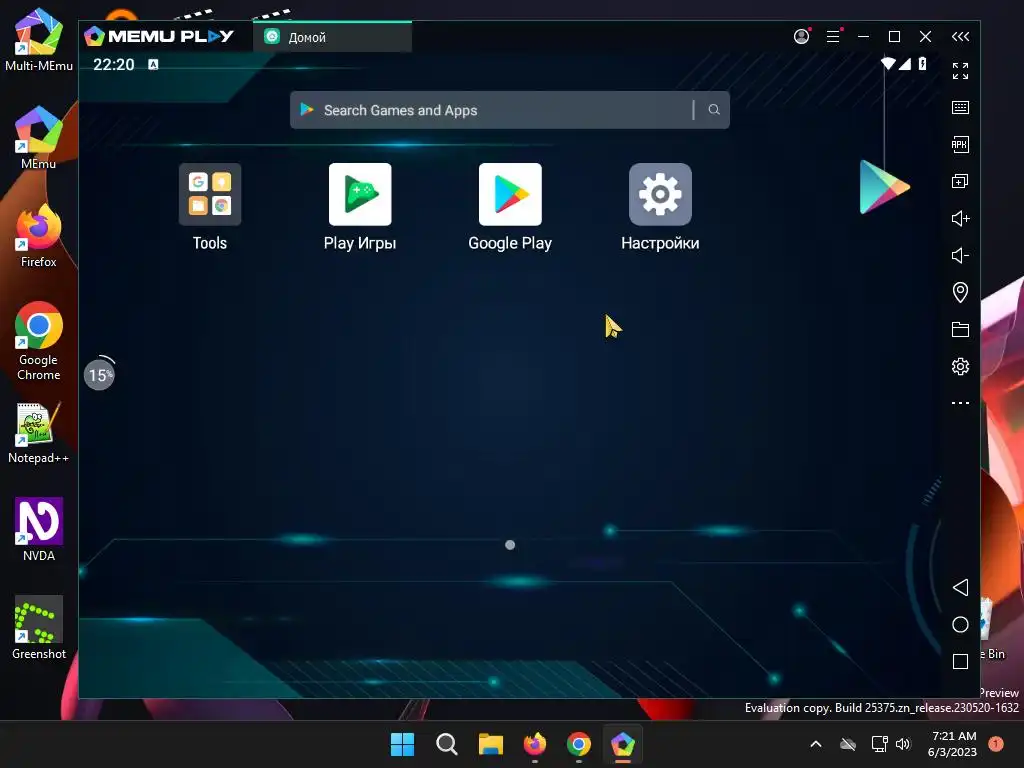Open MEmu account profile icon
This screenshot has height=768, width=1024.
pos(801,37)
